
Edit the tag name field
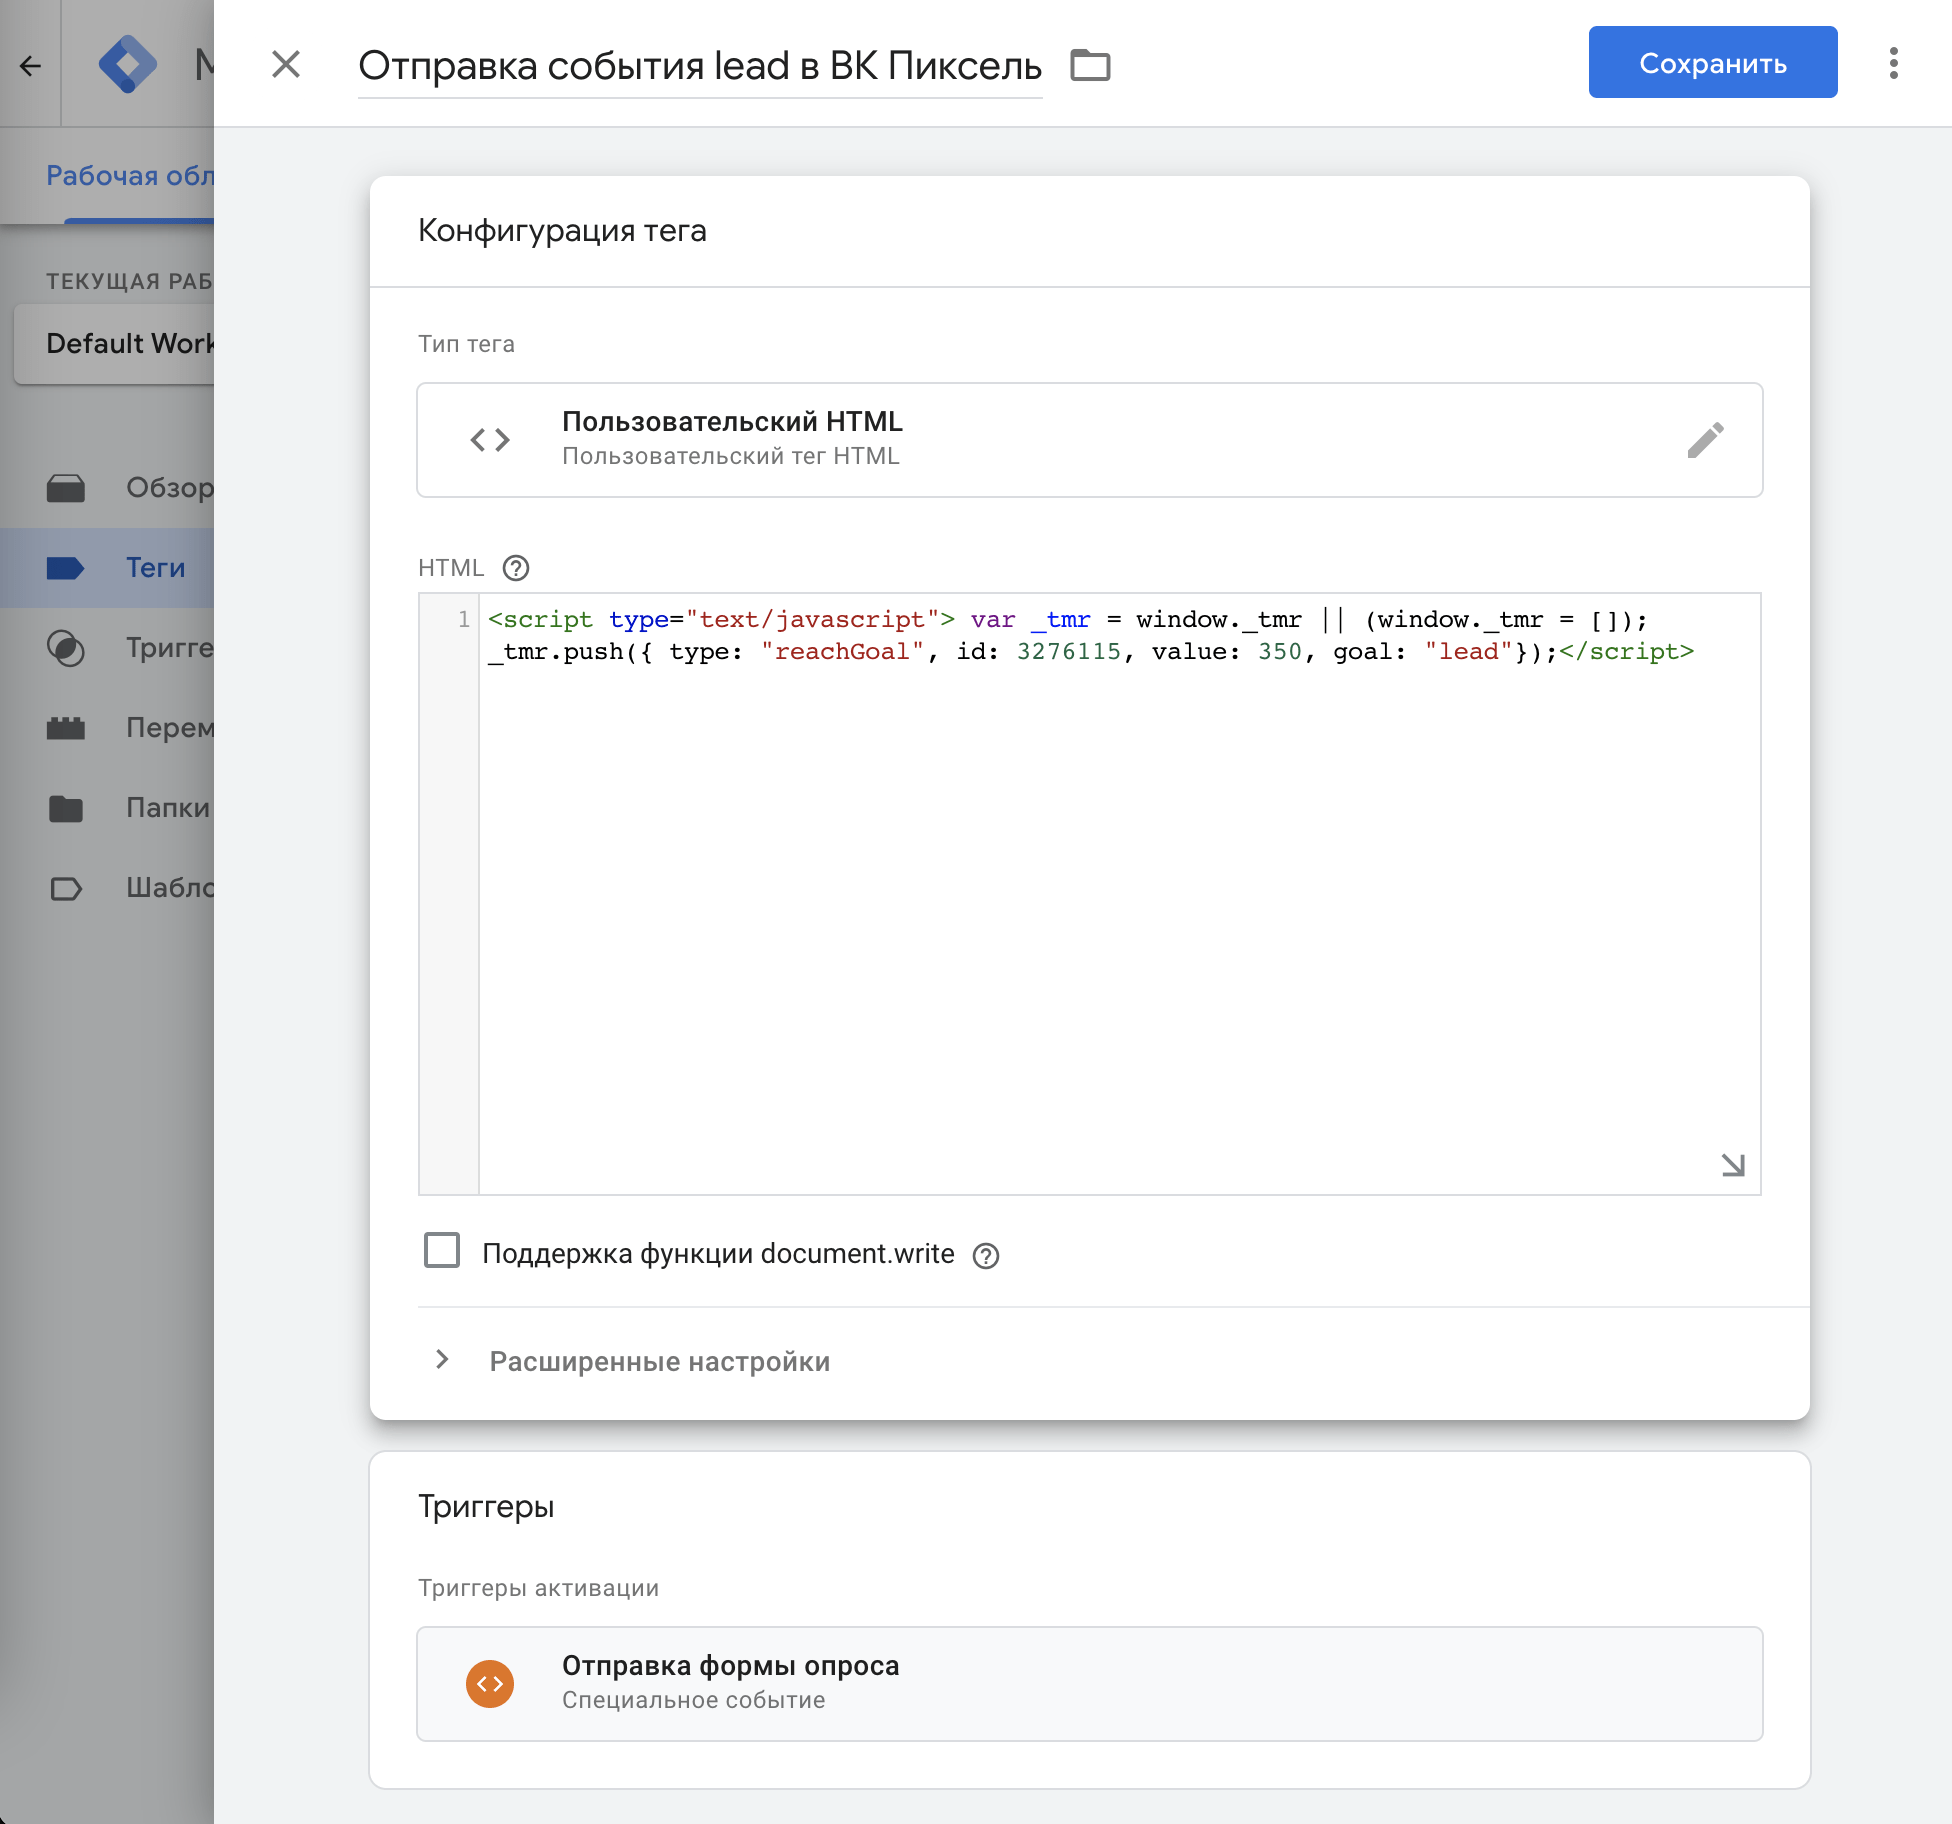click(x=699, y=66)
